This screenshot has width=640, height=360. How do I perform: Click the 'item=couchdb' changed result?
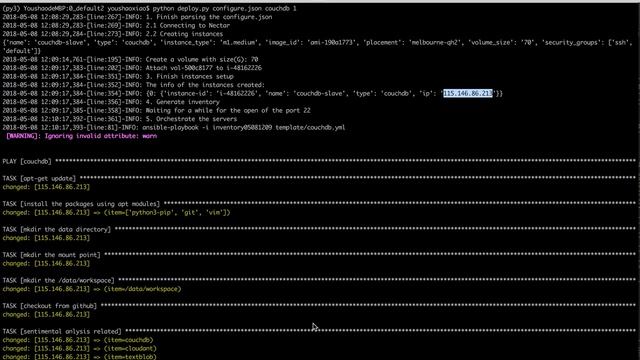pos(78,340)
